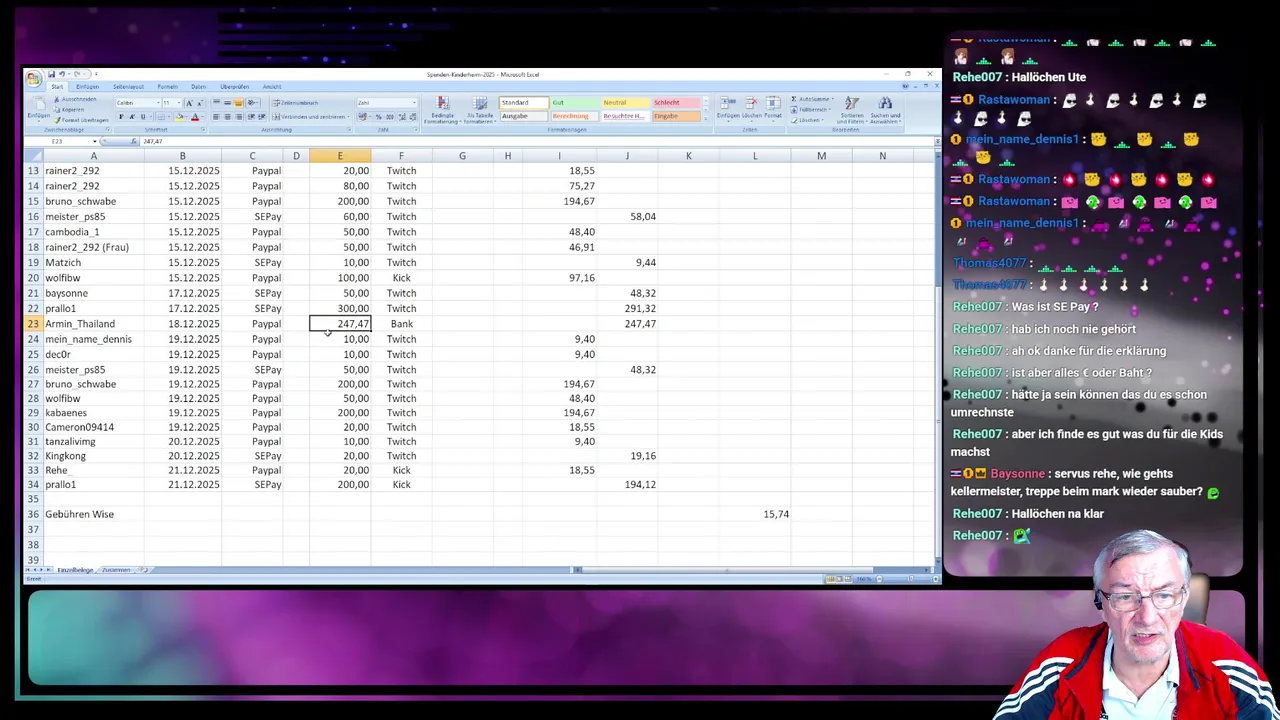Open the Calibri font name dropdown
The image size is (1280, 720).
pos(158,103)
